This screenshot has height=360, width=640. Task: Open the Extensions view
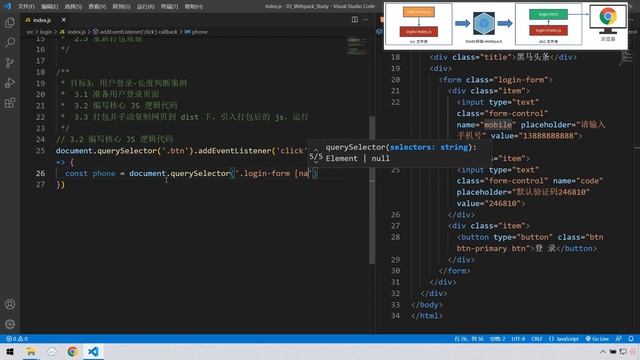point(10,102)
